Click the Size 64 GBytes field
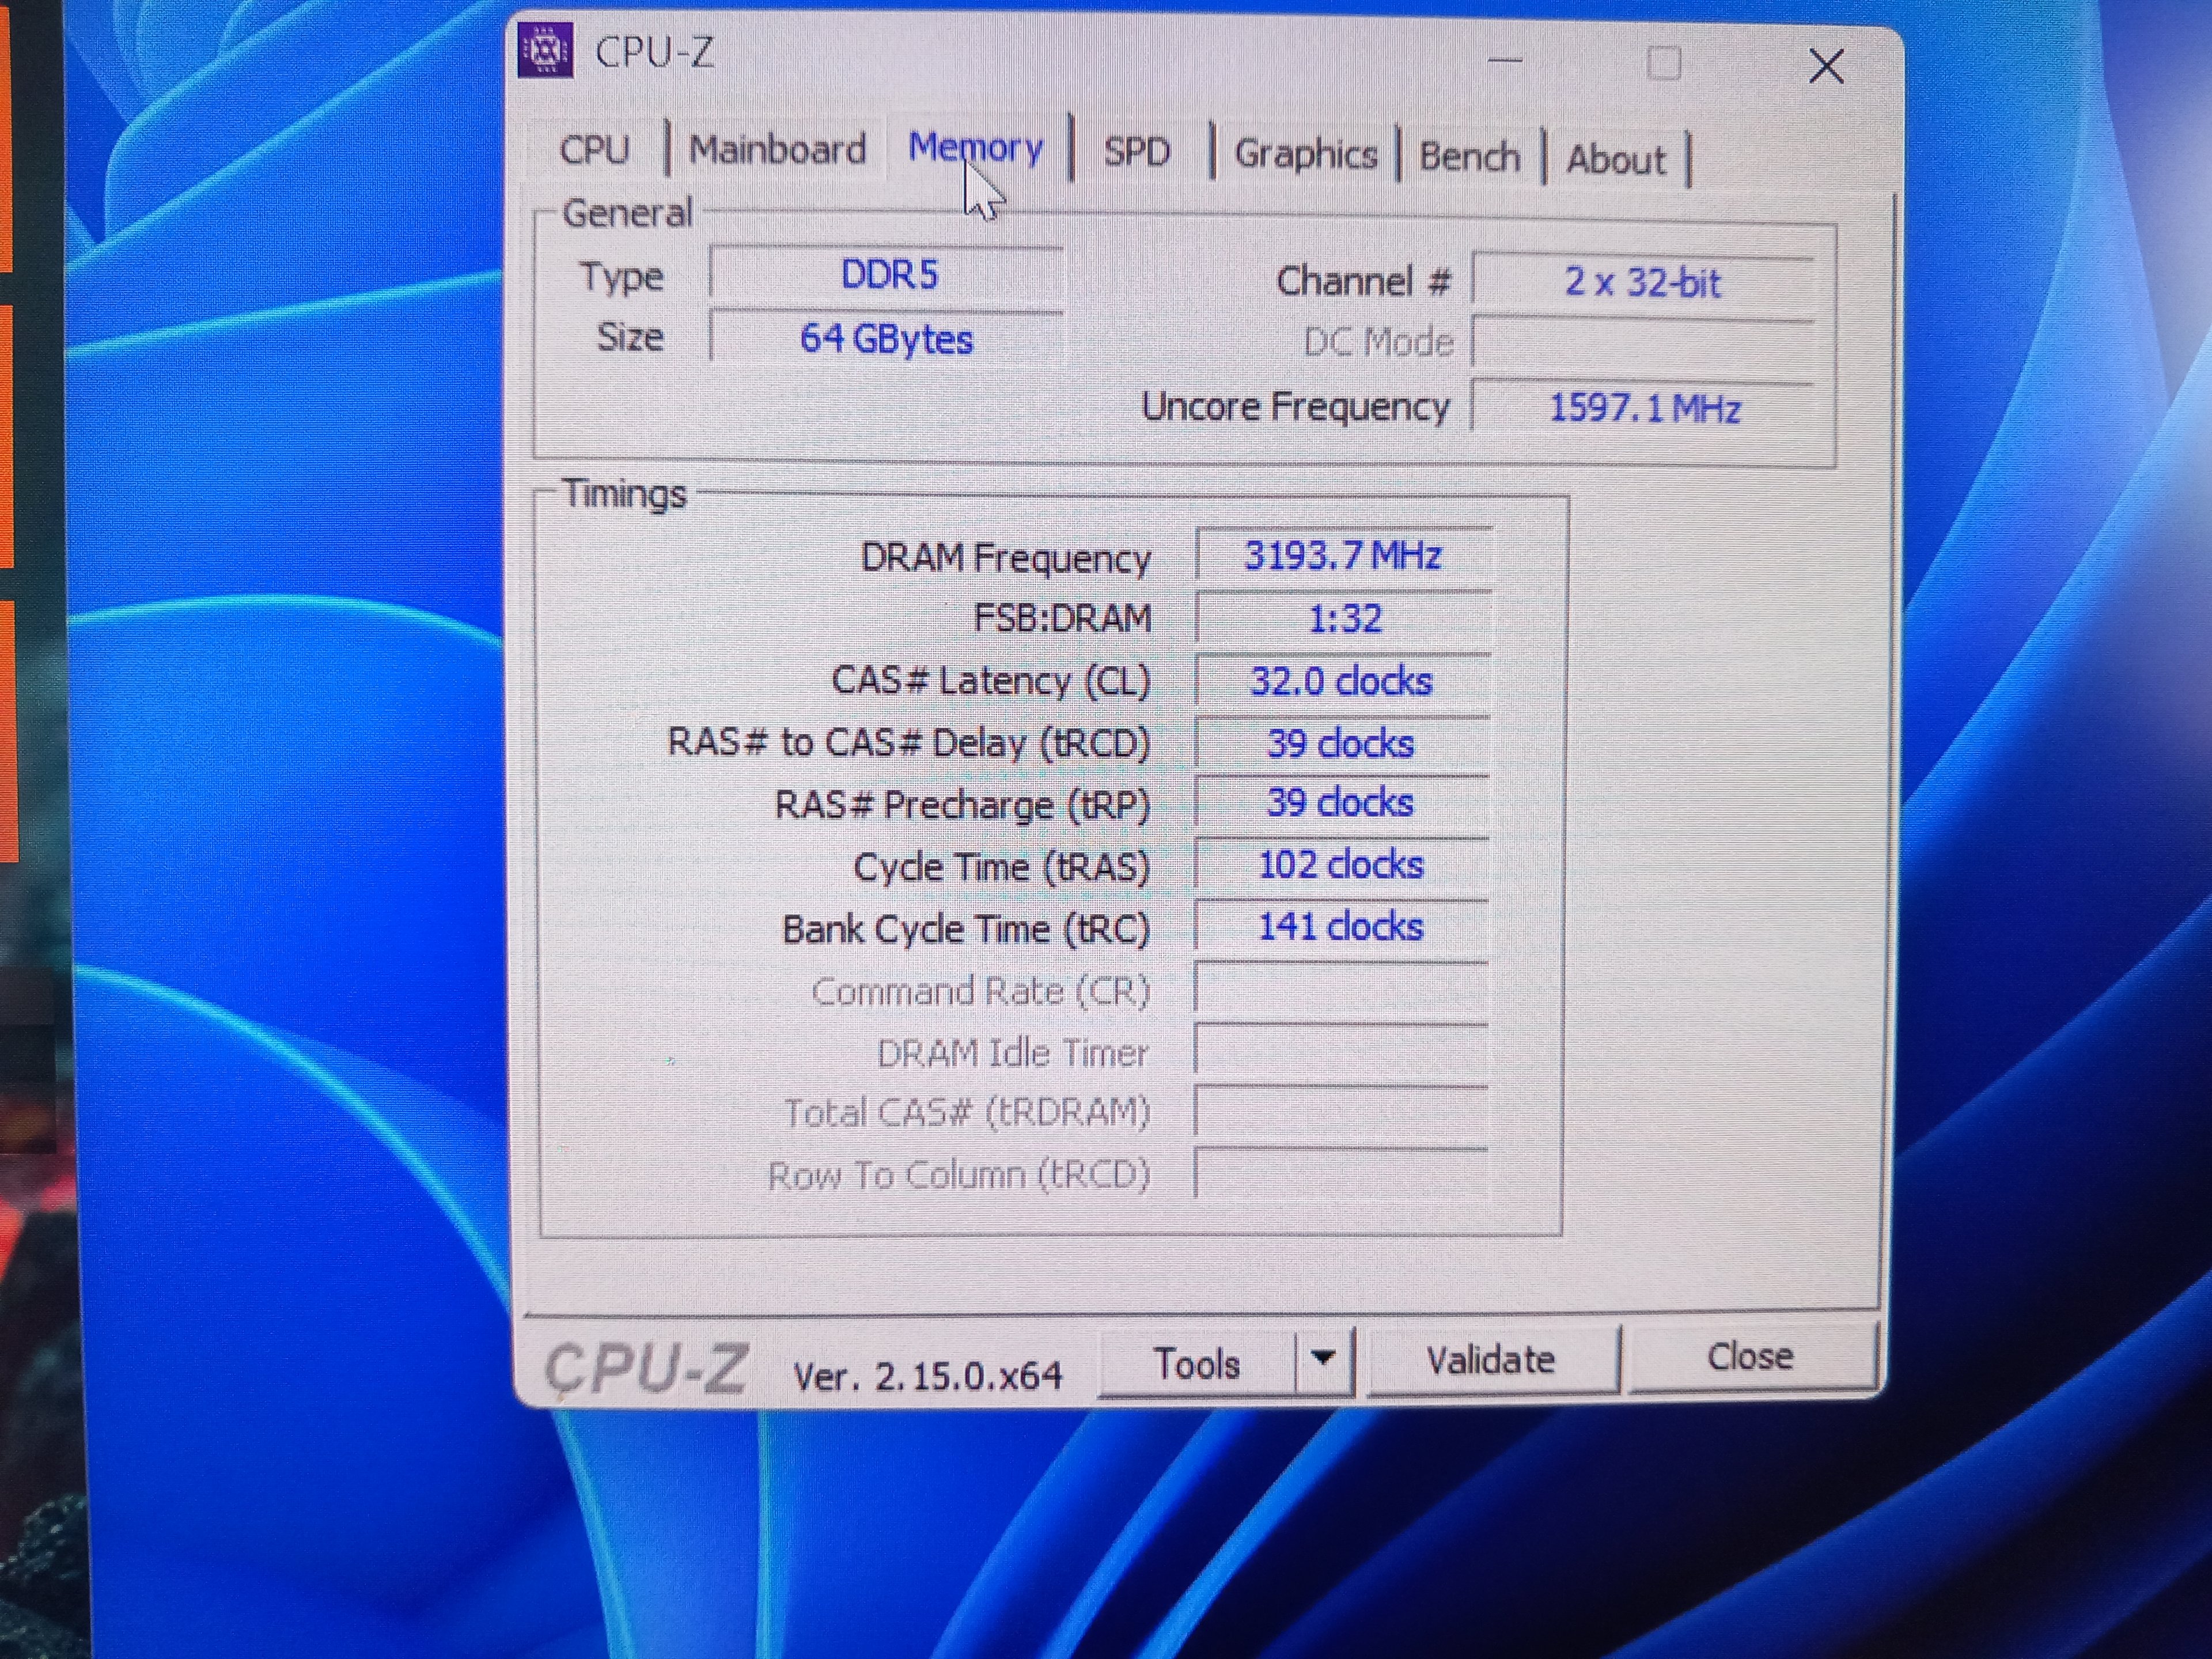Image resolution: width=2212 pixels, height=1659 pixels. coord(886,339)
